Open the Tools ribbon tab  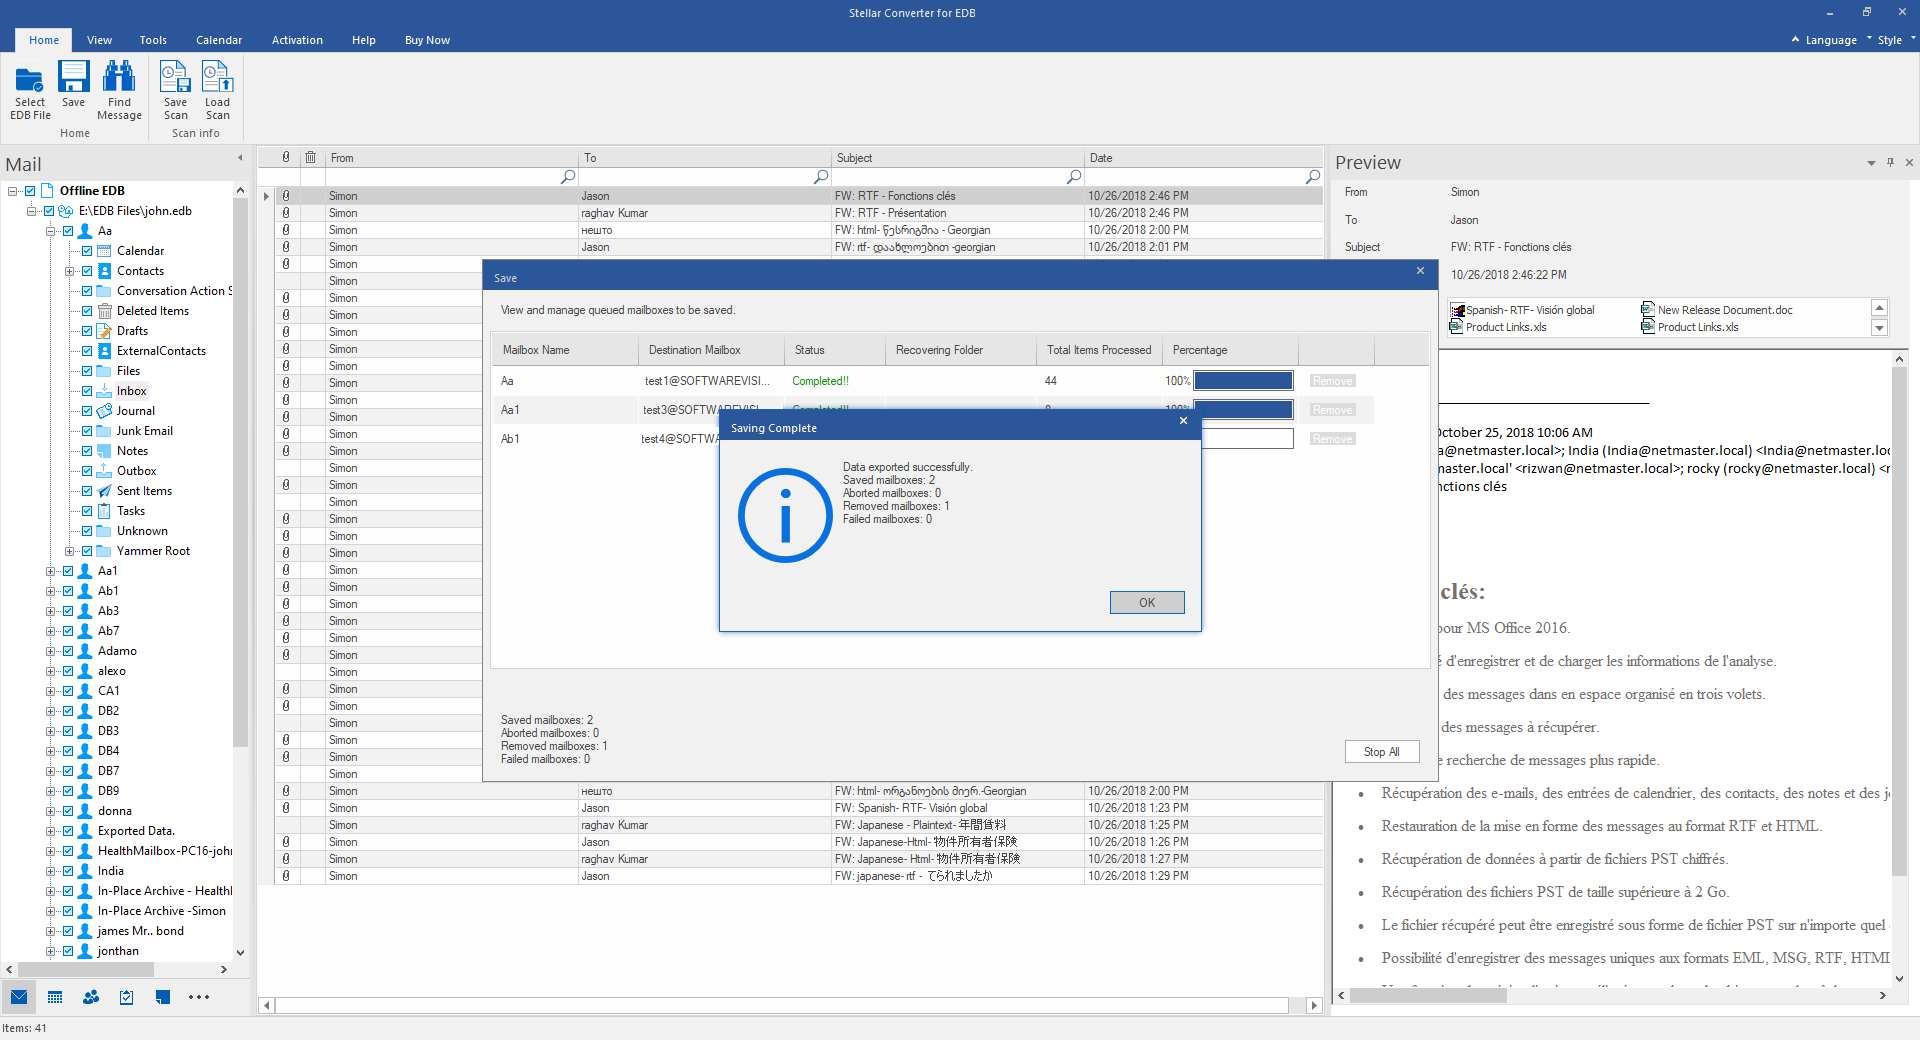[x=153, y=40]
